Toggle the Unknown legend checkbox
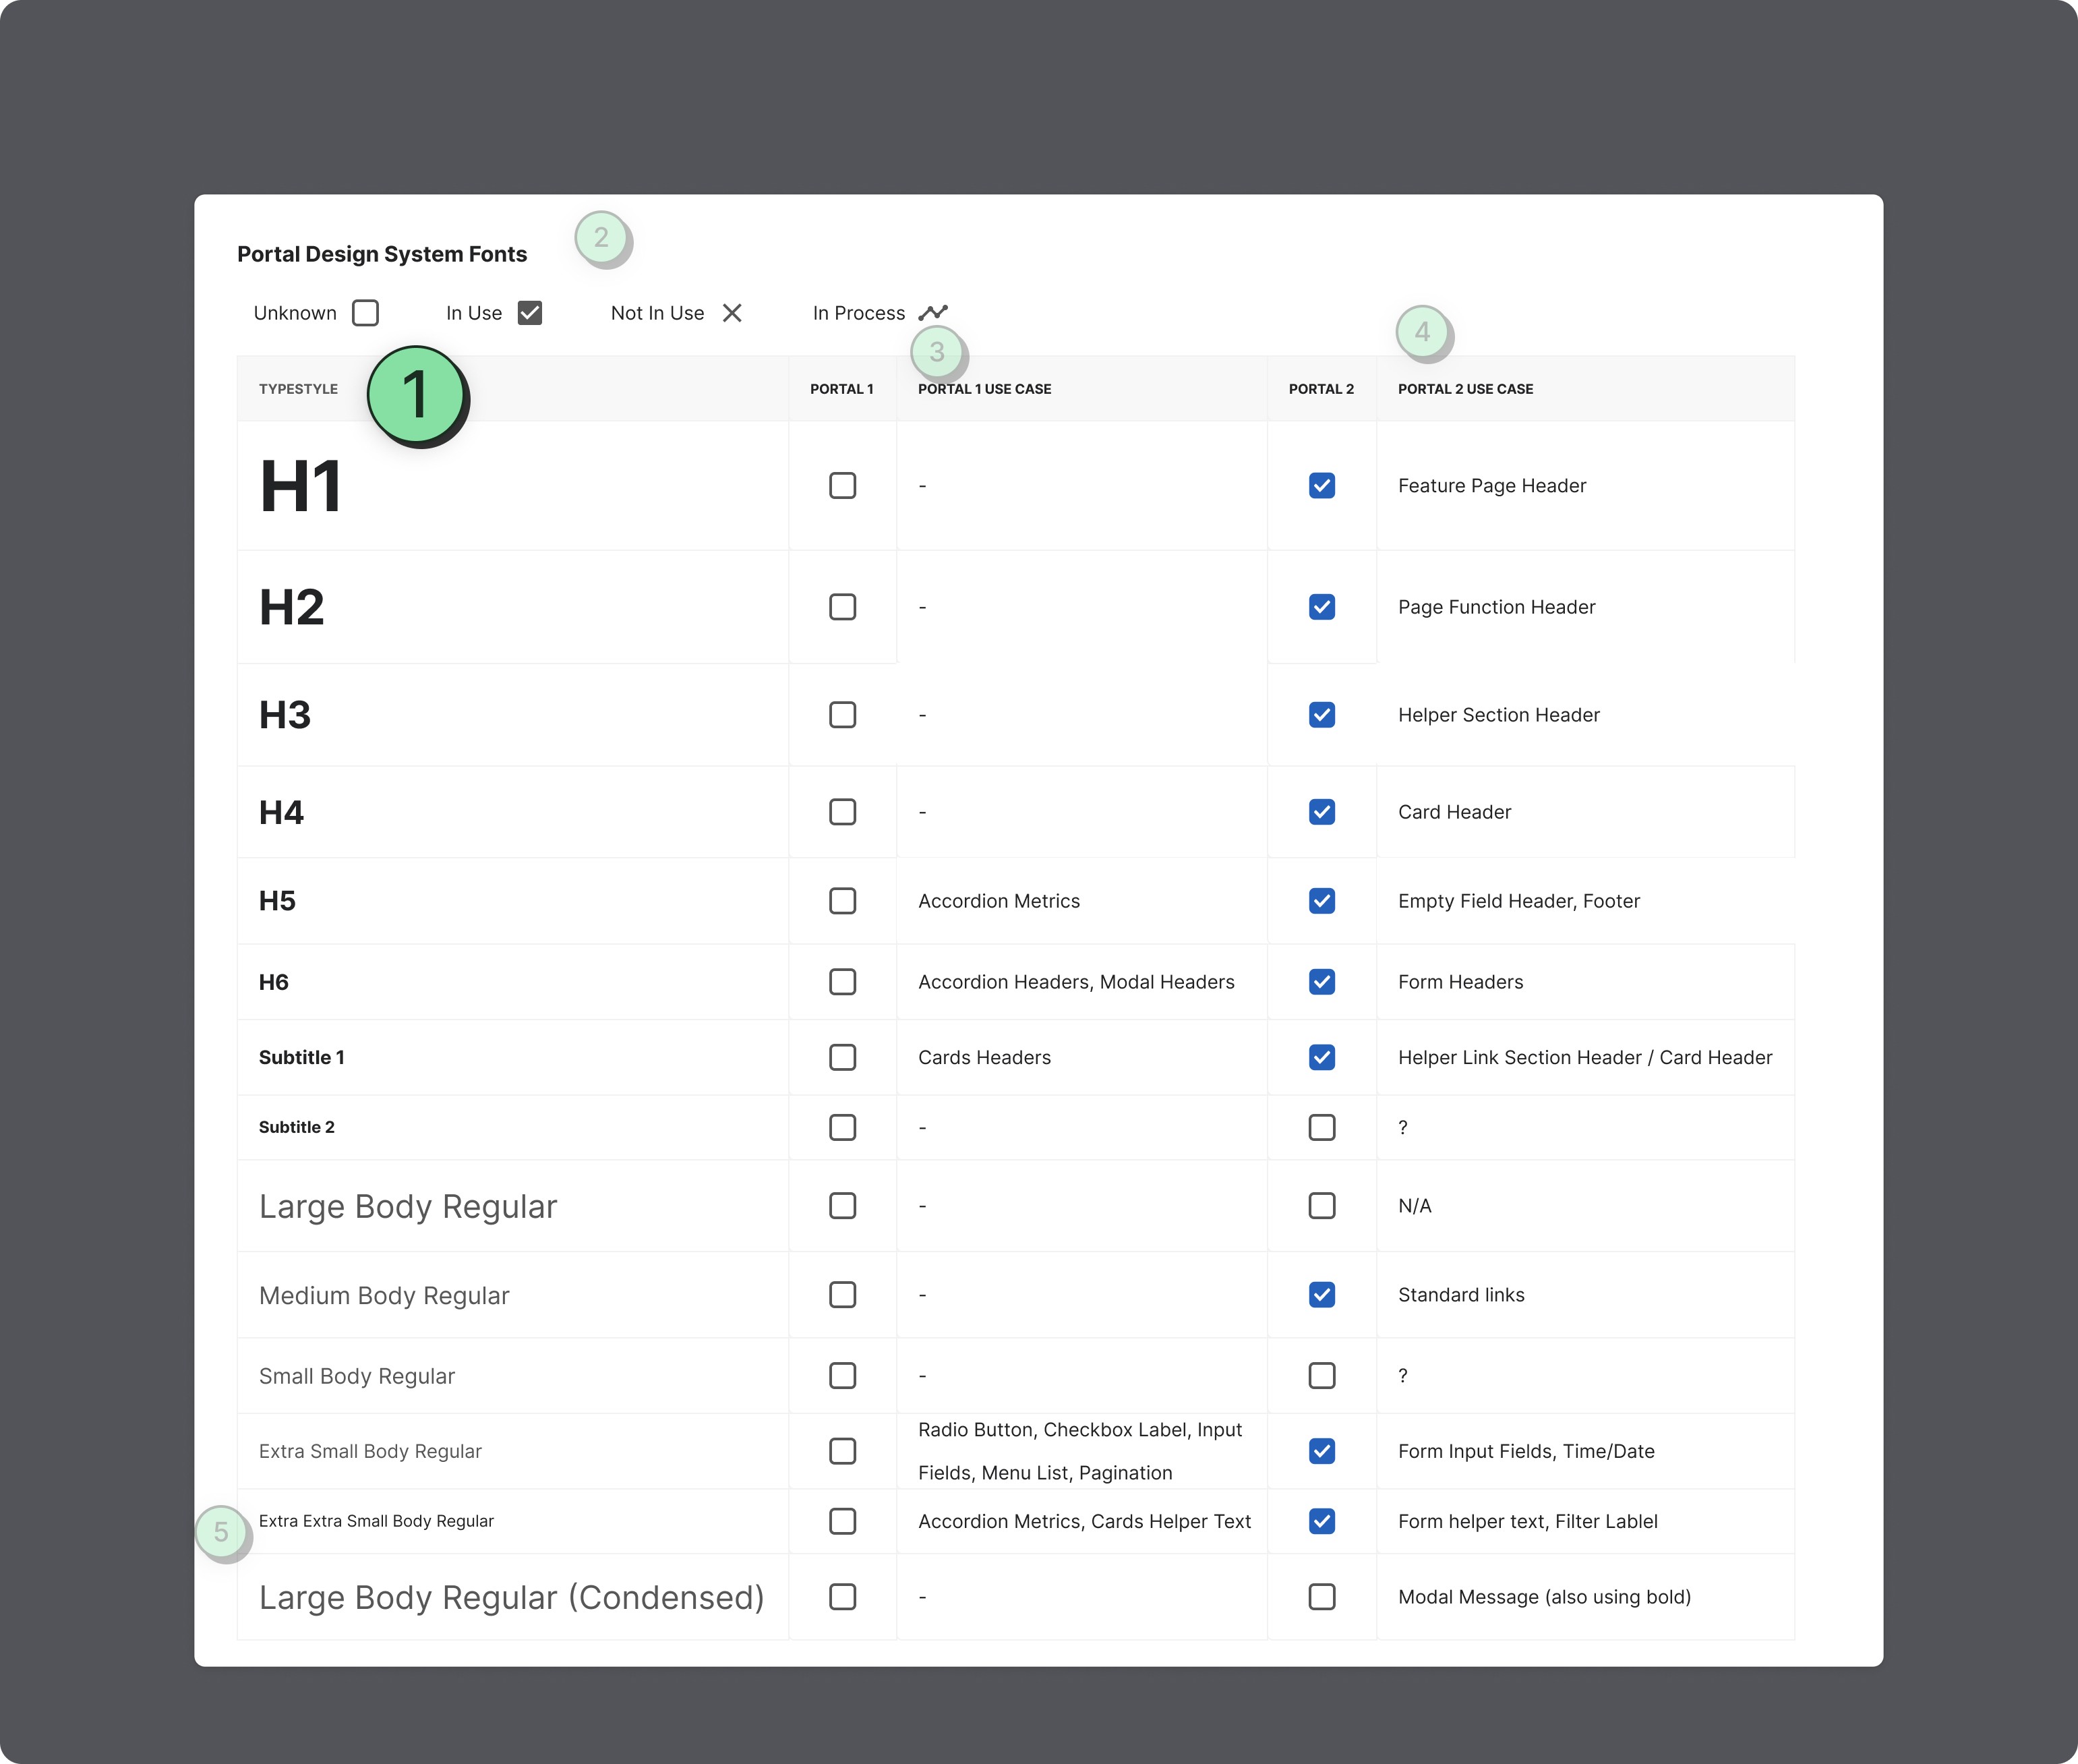Image resolution: width=2078 pixels, height=1764 pixels. coord(366,313)
